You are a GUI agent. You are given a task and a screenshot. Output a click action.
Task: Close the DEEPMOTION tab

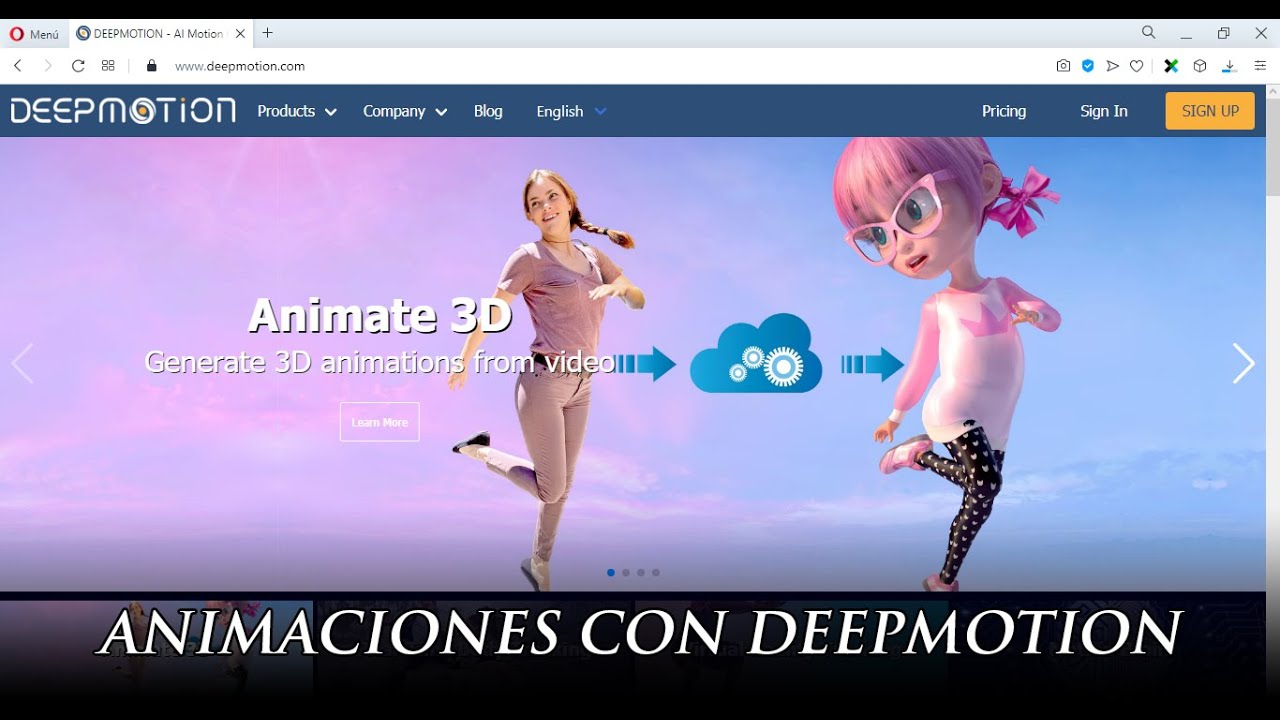240,34
